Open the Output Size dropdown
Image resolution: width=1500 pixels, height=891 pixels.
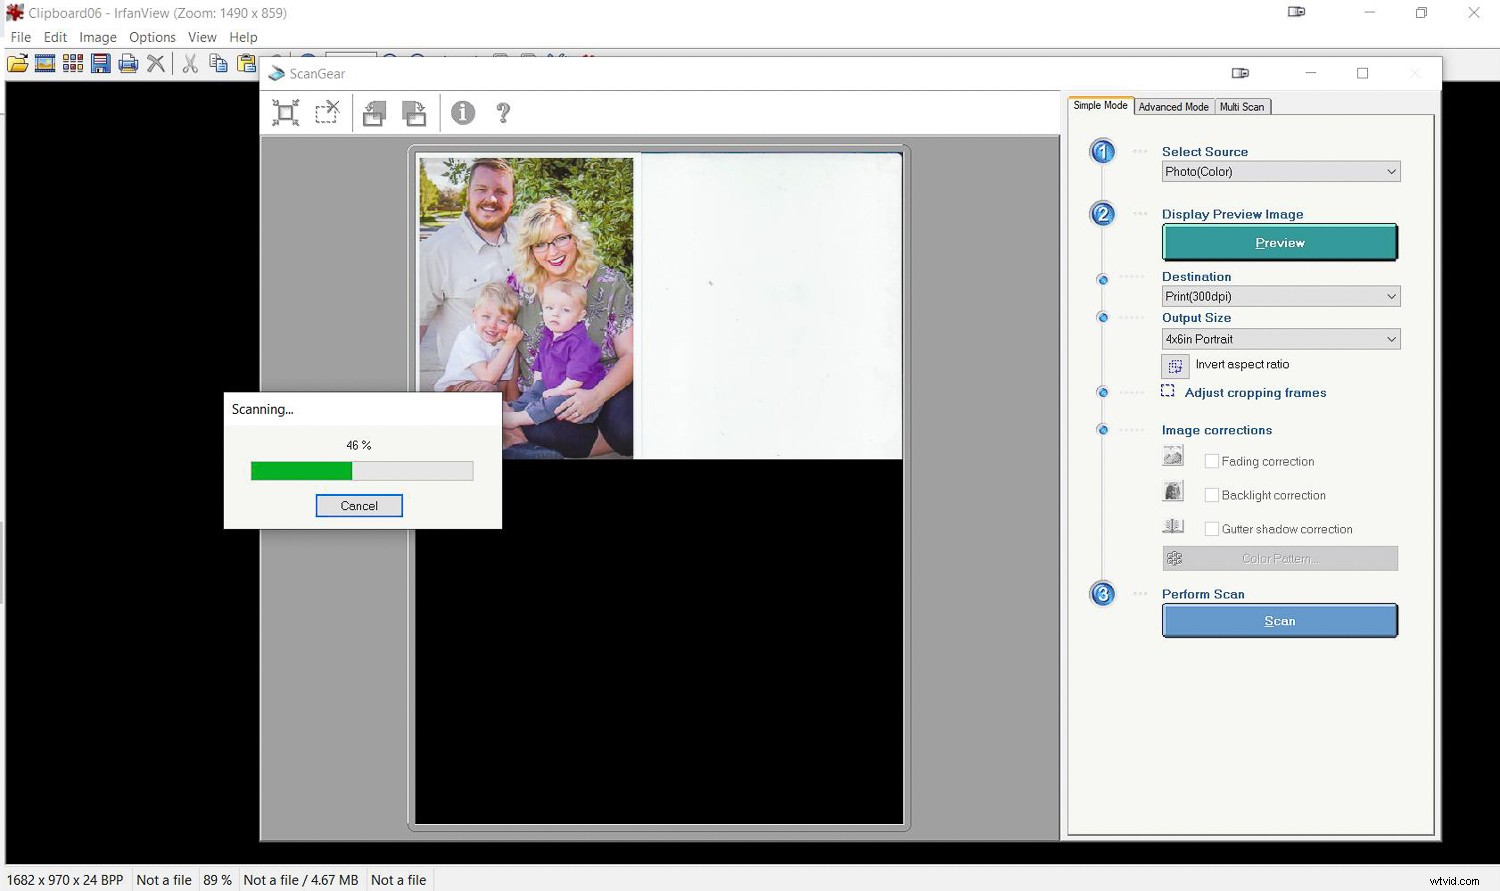click(1391, 339)
